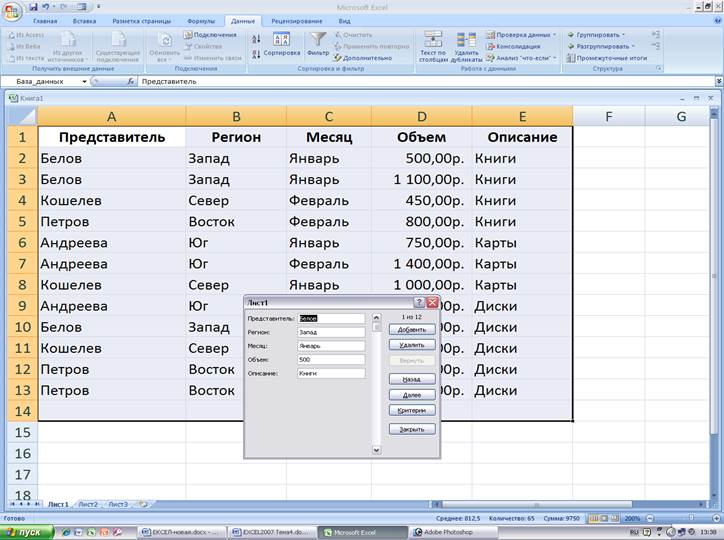724x540 pixels.
Task: Click the zoom slider in status bar
Action: (680, 519)
